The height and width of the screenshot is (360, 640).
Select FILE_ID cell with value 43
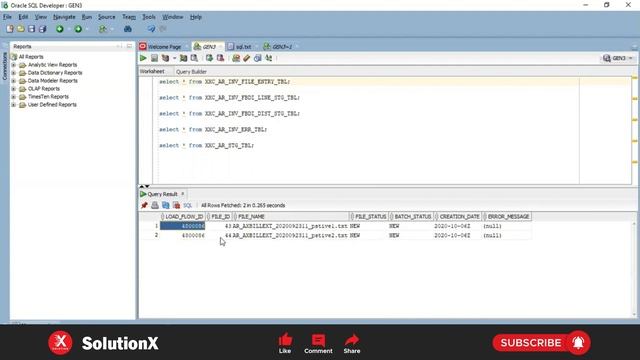(220, 226)
